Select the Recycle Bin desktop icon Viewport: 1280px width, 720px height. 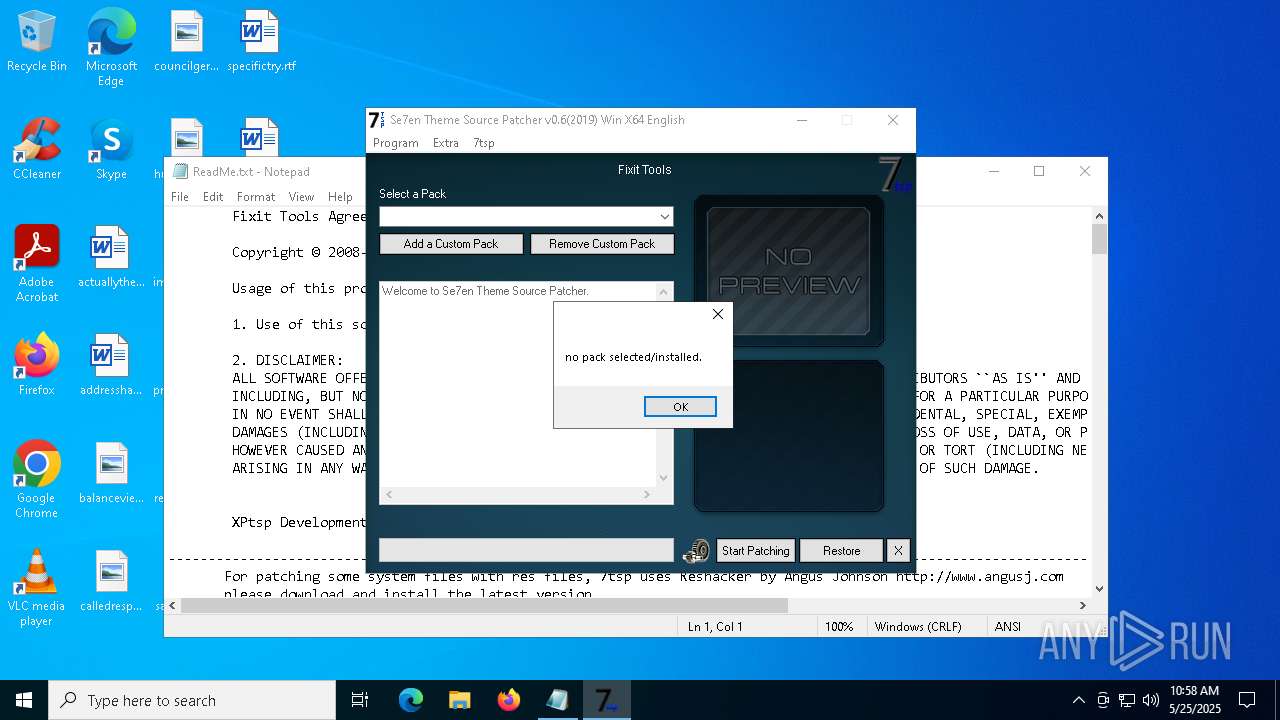coord(37,41)
